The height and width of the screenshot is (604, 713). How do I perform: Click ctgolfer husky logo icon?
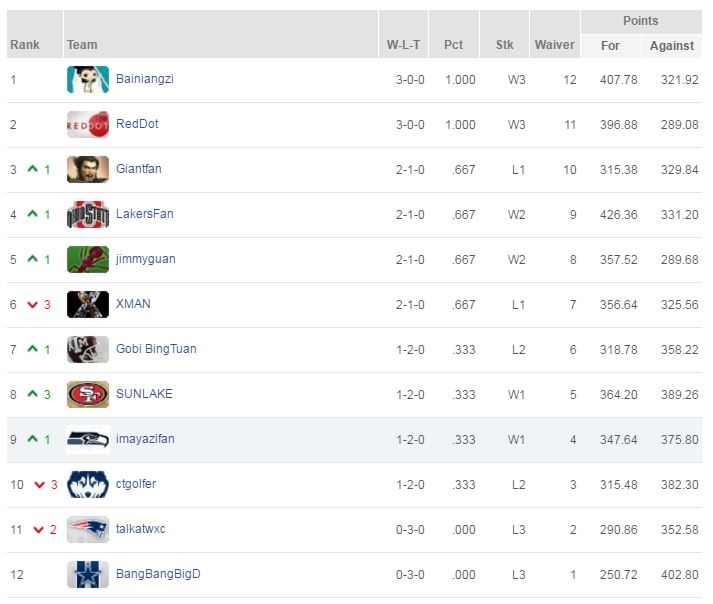tap(87, 485)
